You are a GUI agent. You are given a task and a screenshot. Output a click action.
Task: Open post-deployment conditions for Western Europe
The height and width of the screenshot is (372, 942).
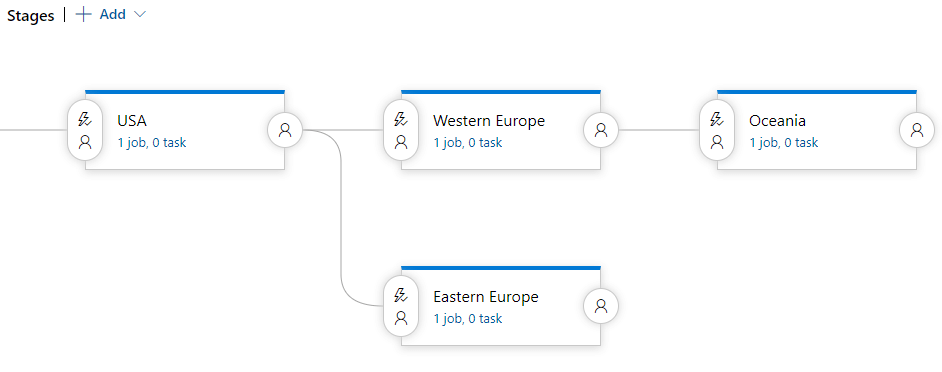(x=601, y=130)
